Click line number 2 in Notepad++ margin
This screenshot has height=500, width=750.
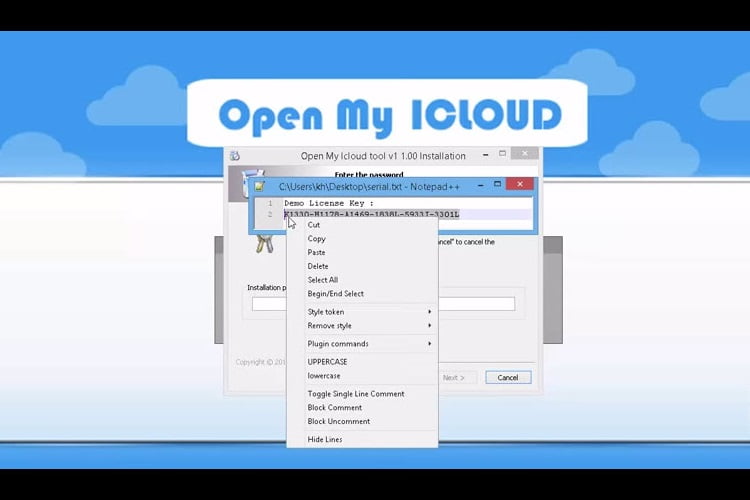tap(270, 214)
